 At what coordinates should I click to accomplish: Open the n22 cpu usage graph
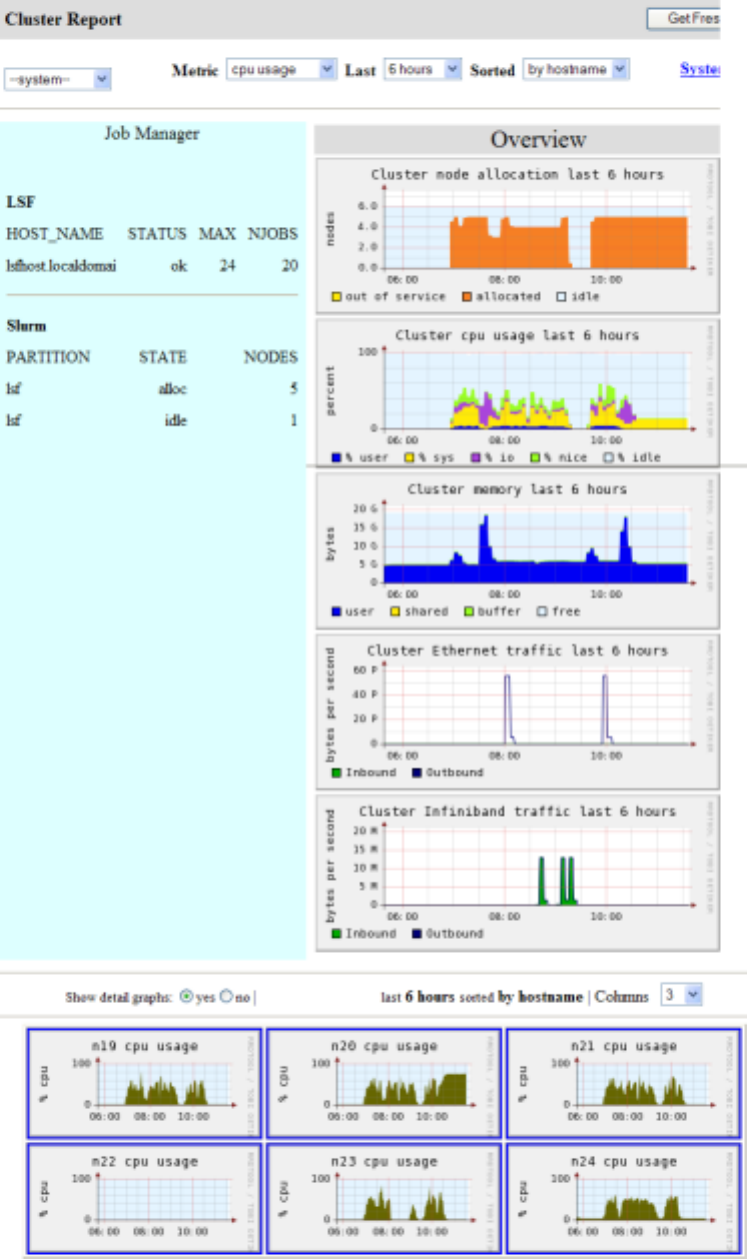click(x=145, y=1197)
